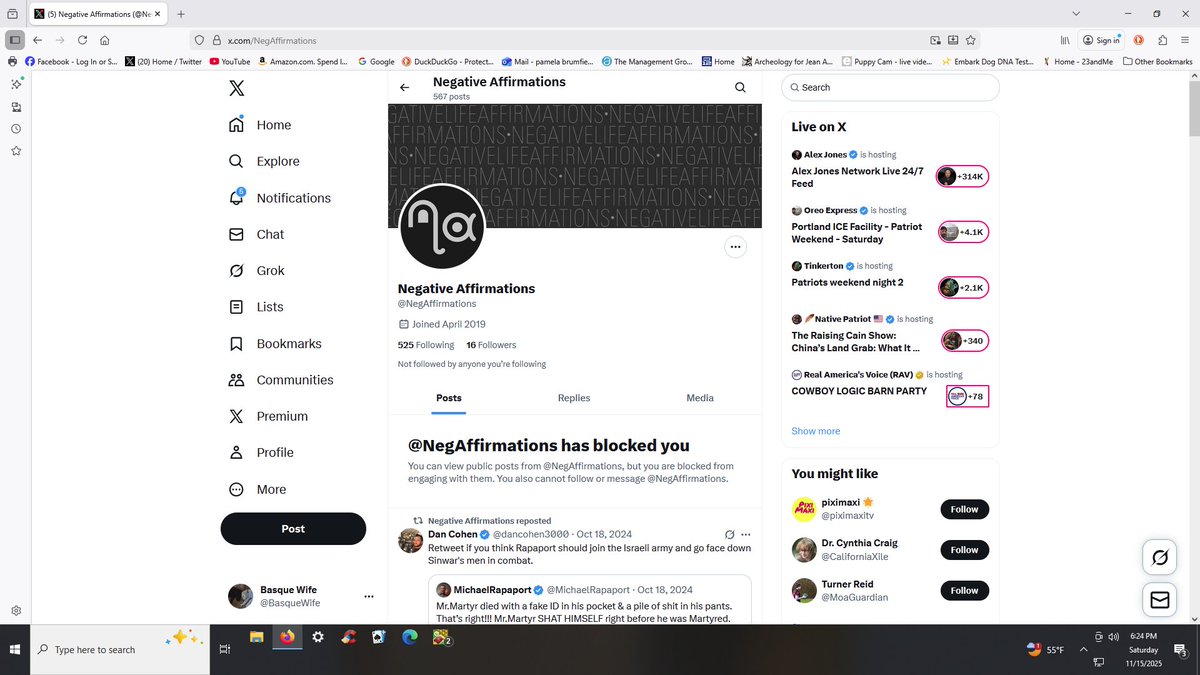The image size is (1200, 675).
Task: Click the X search input field
Action: 890,87
